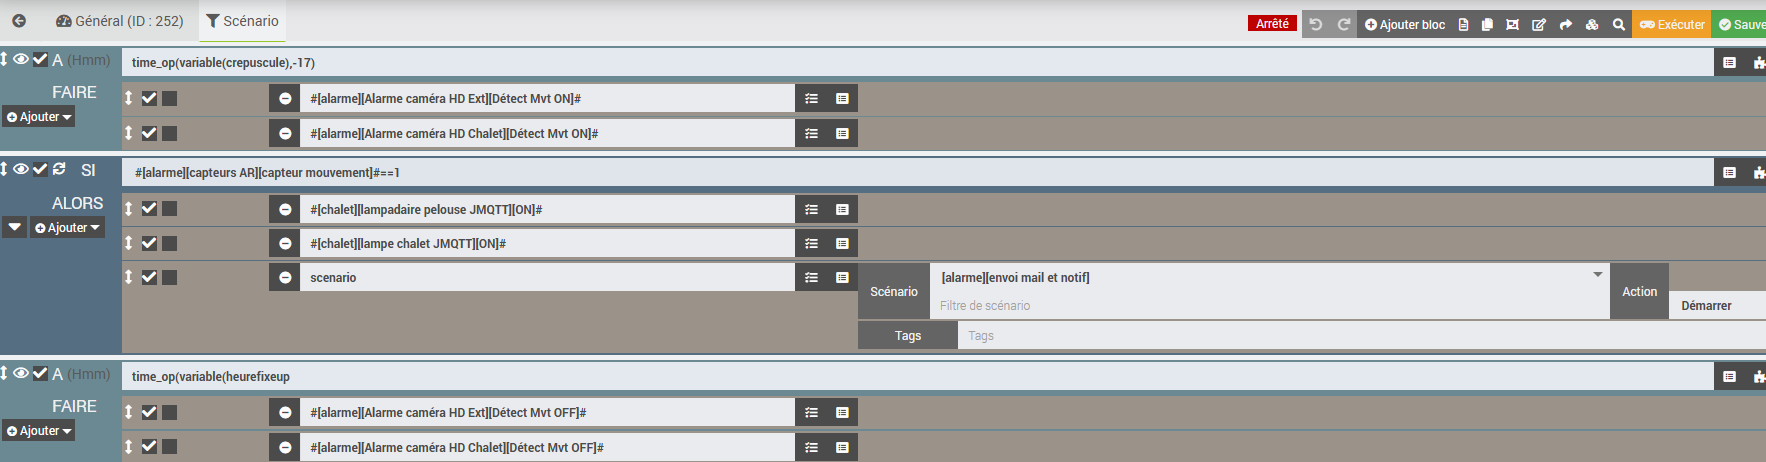Click the Ajouter bloc button

tap(1405, 24)
